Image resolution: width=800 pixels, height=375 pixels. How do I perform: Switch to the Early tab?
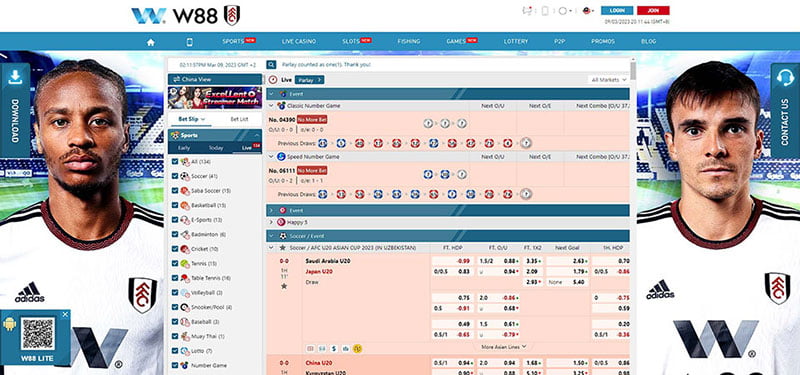(x=184, y=148)
